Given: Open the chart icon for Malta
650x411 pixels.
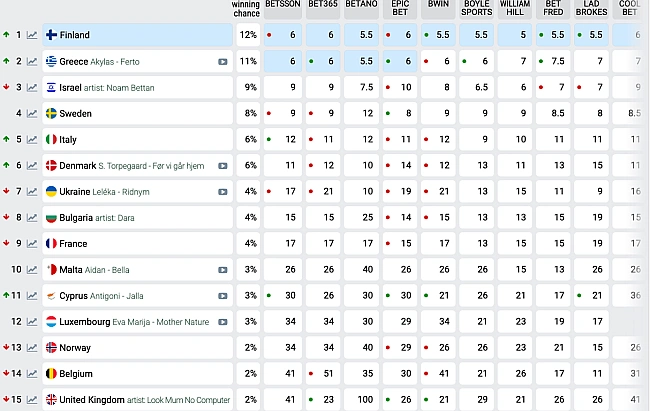Looking at the screenshot, I should click(32, 269).
